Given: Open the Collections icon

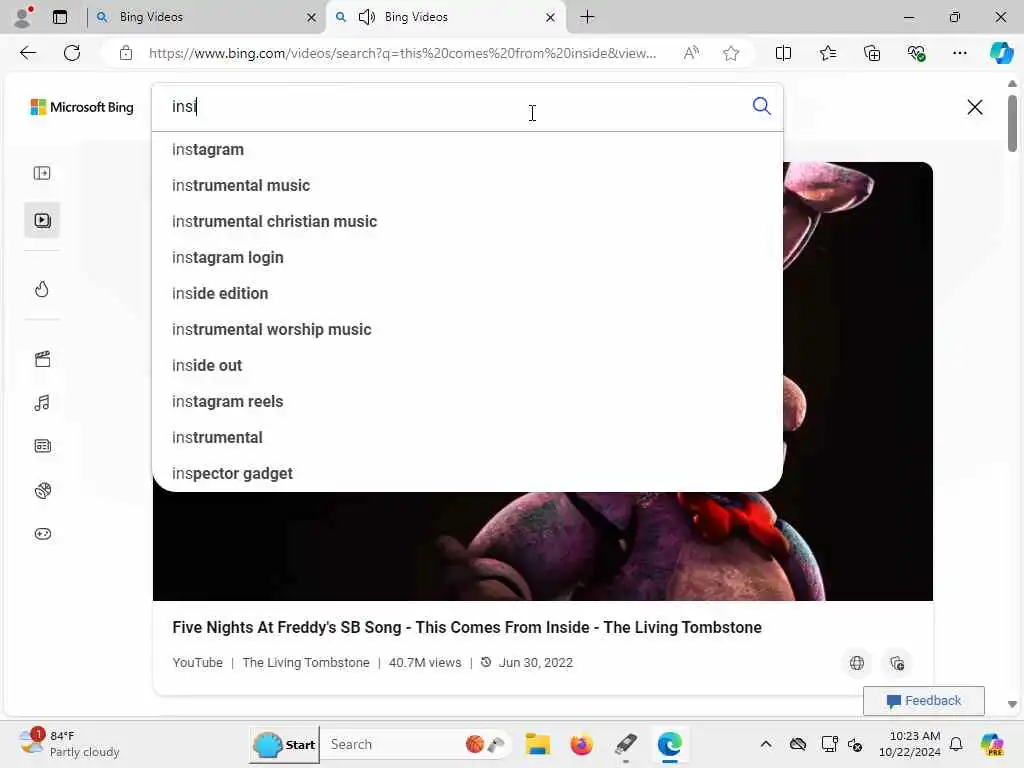Looking at the screenshot, I should [x=872, y=53].
